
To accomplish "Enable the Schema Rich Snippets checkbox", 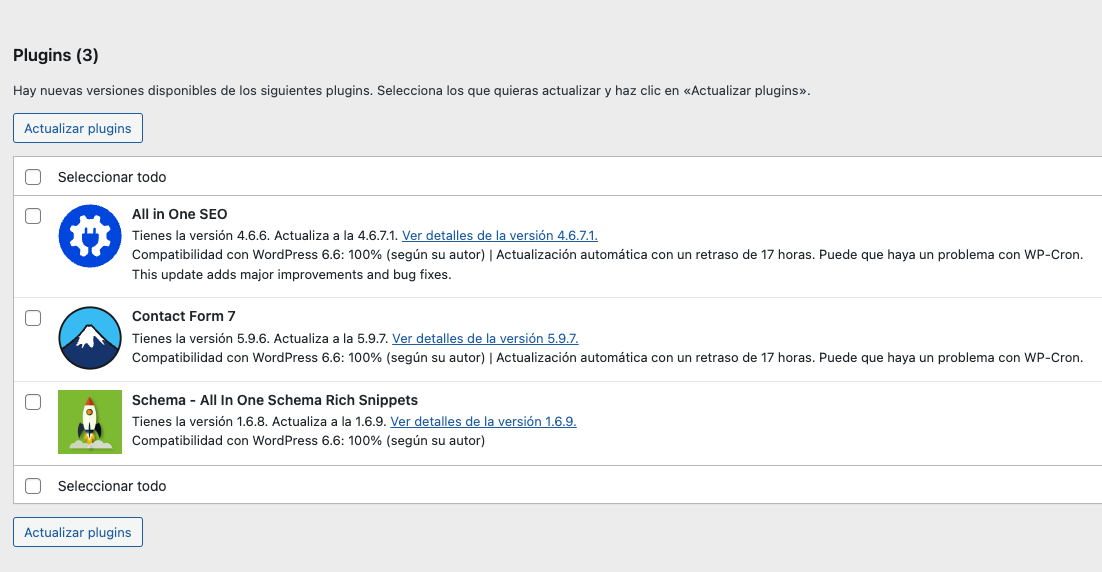I will coord(33,402).
